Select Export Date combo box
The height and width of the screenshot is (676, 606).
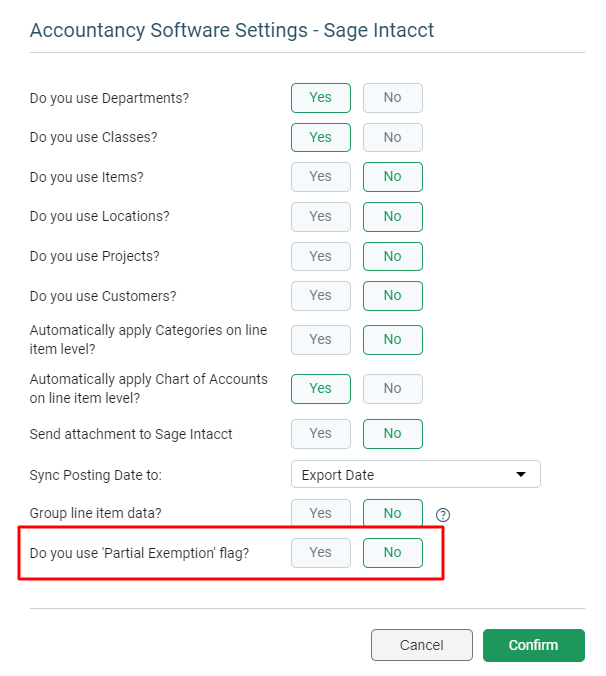[415, 474]
